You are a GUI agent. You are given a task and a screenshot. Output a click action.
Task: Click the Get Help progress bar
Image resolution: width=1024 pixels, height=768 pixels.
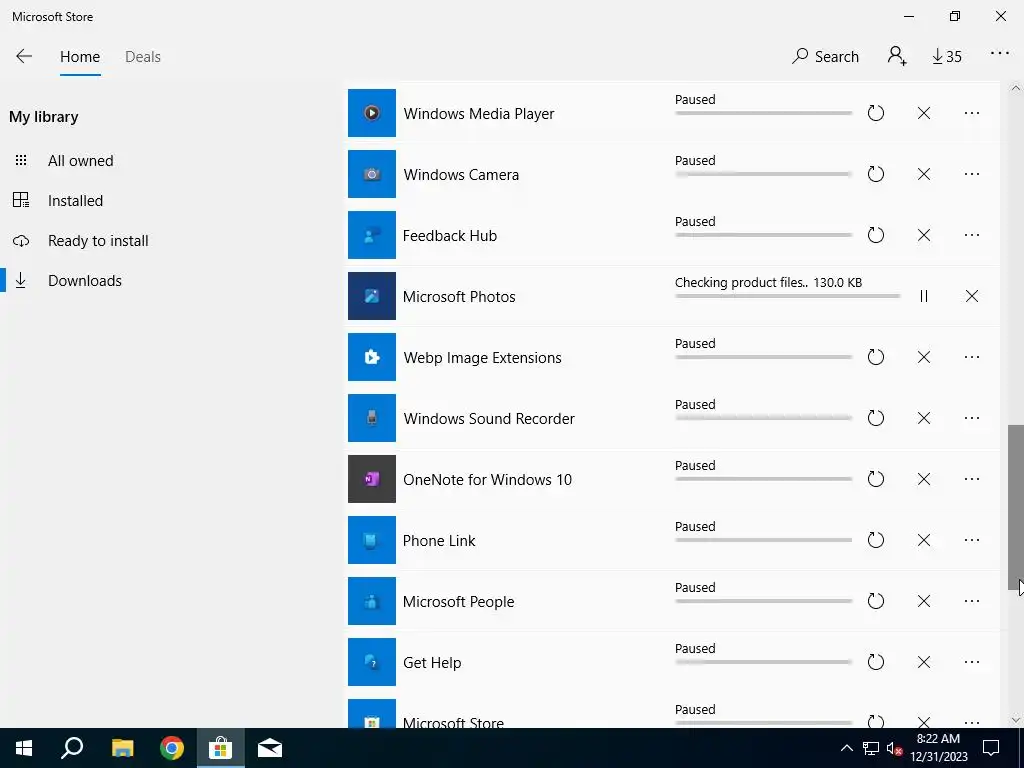click(x=763, y=662)
